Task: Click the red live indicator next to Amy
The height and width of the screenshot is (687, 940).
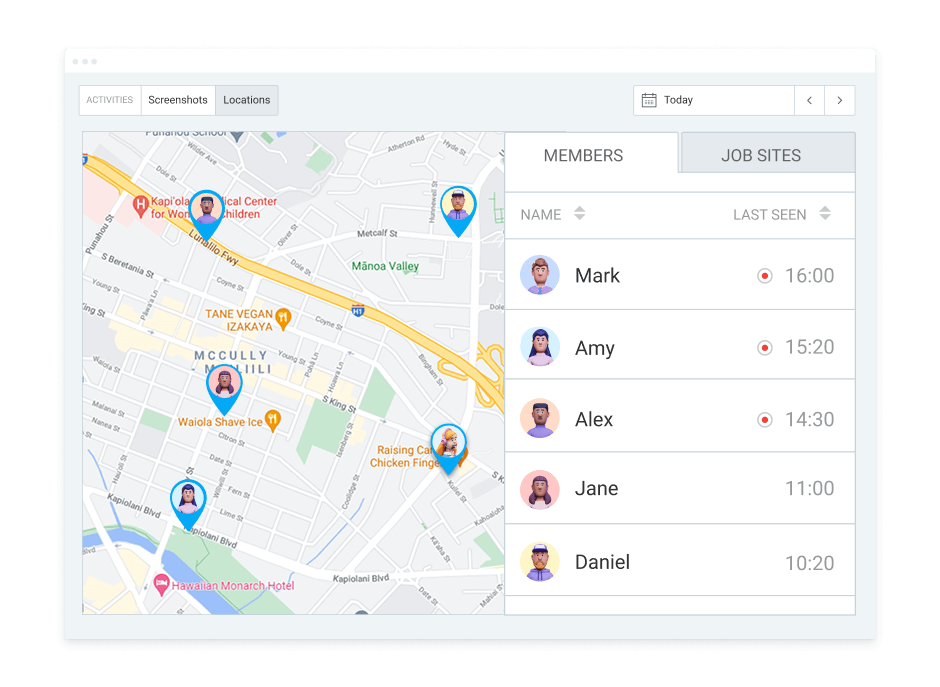Action: pos(764,348)
